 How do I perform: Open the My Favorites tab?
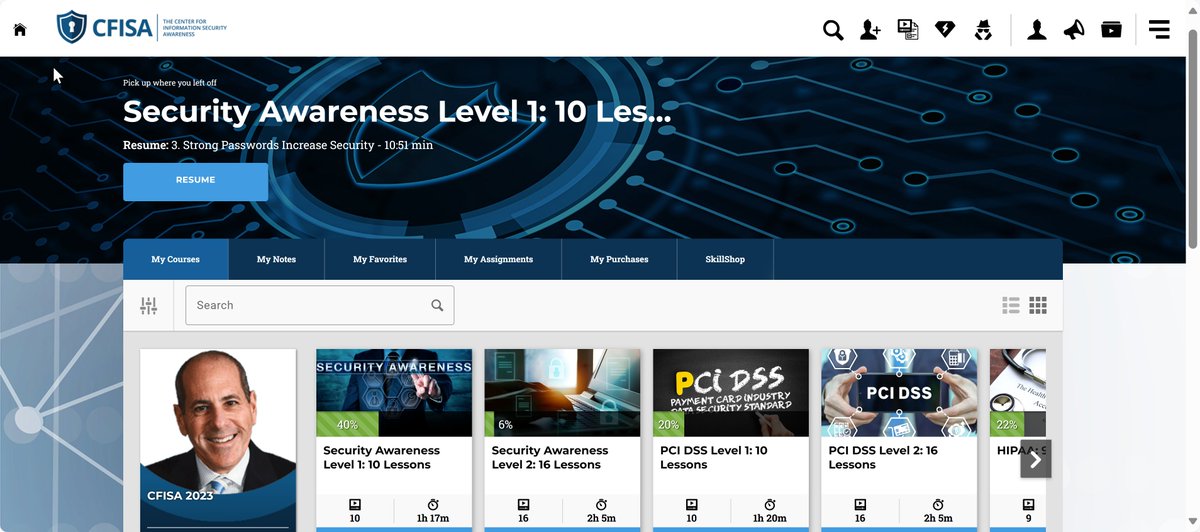click(x=380, y=259)
